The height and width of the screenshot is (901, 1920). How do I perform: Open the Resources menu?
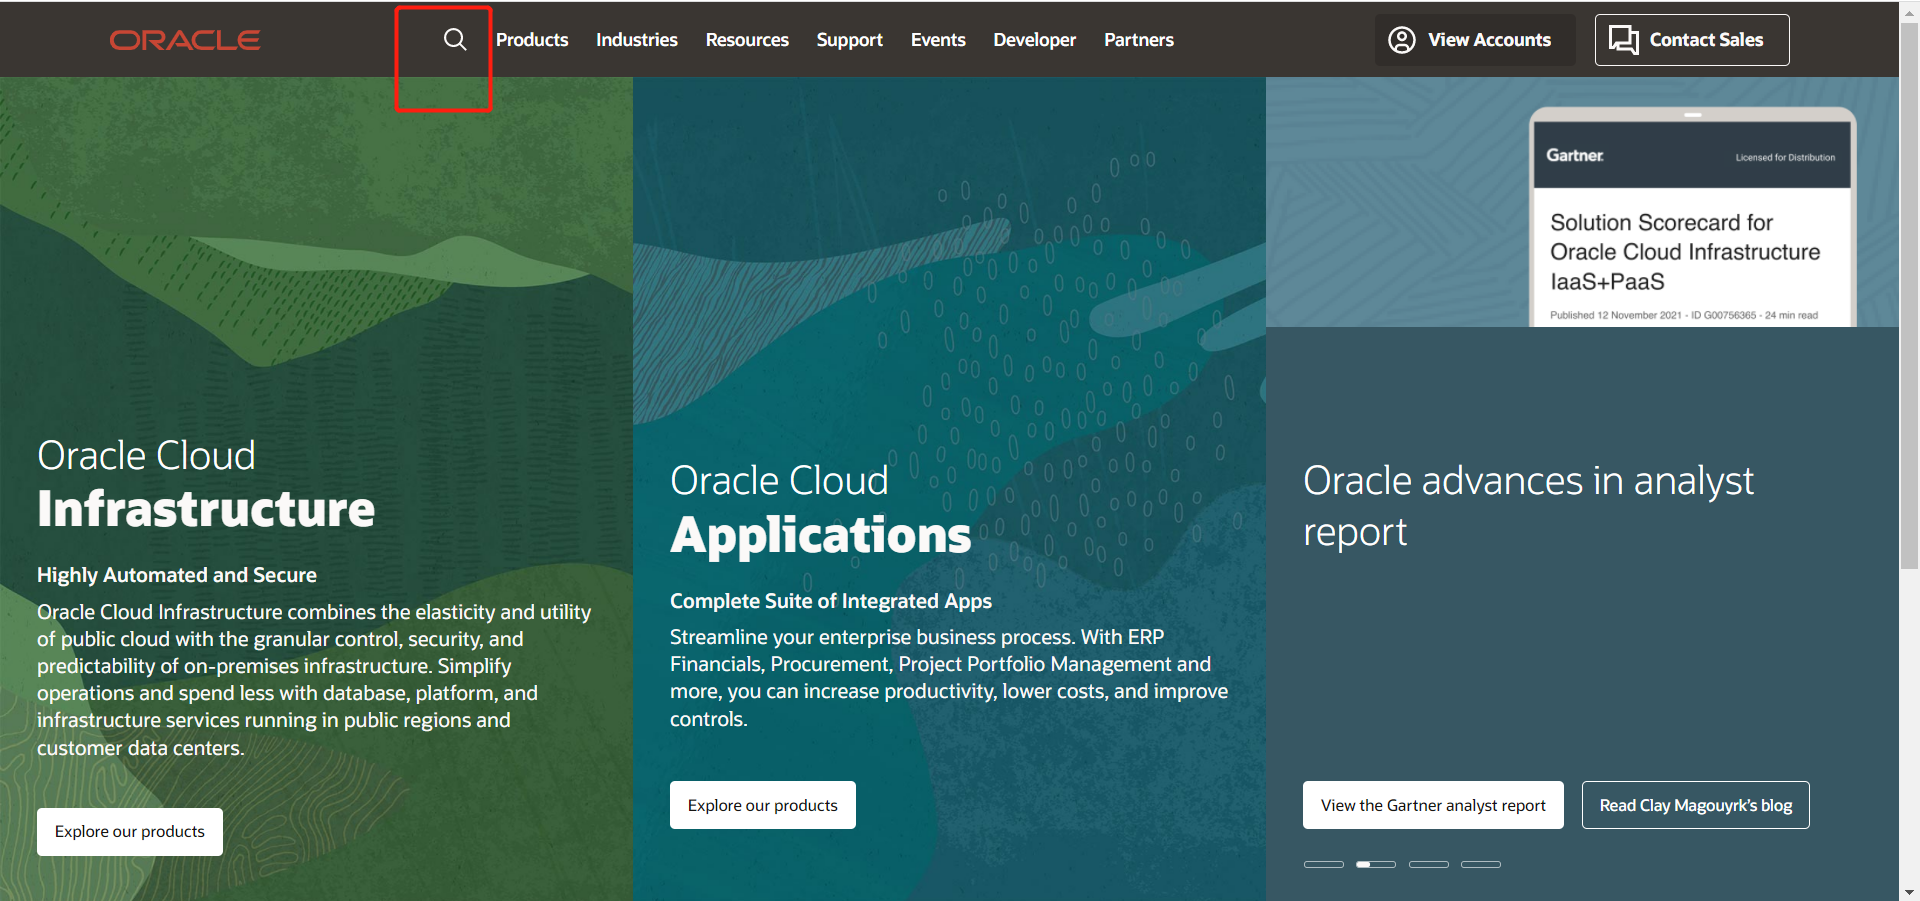(x=747, y=40)
